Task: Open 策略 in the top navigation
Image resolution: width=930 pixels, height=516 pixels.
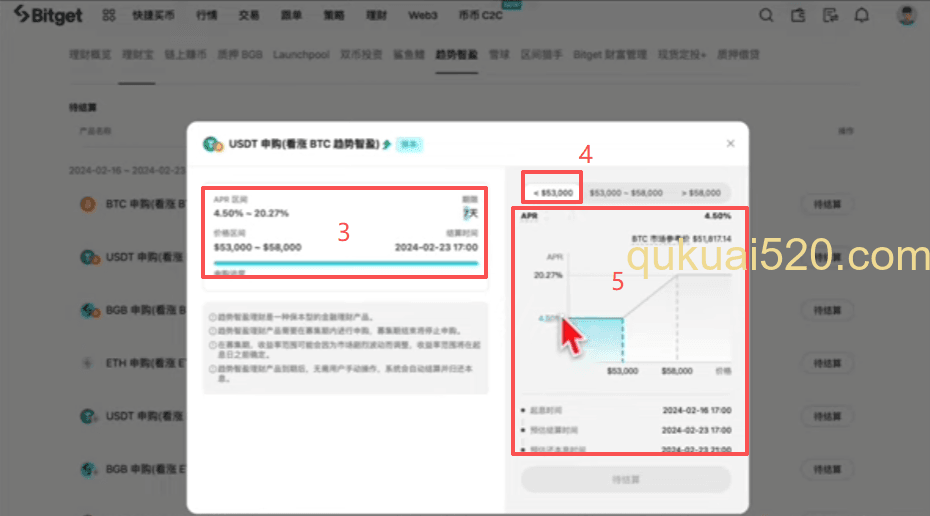Action: point(334,15)
